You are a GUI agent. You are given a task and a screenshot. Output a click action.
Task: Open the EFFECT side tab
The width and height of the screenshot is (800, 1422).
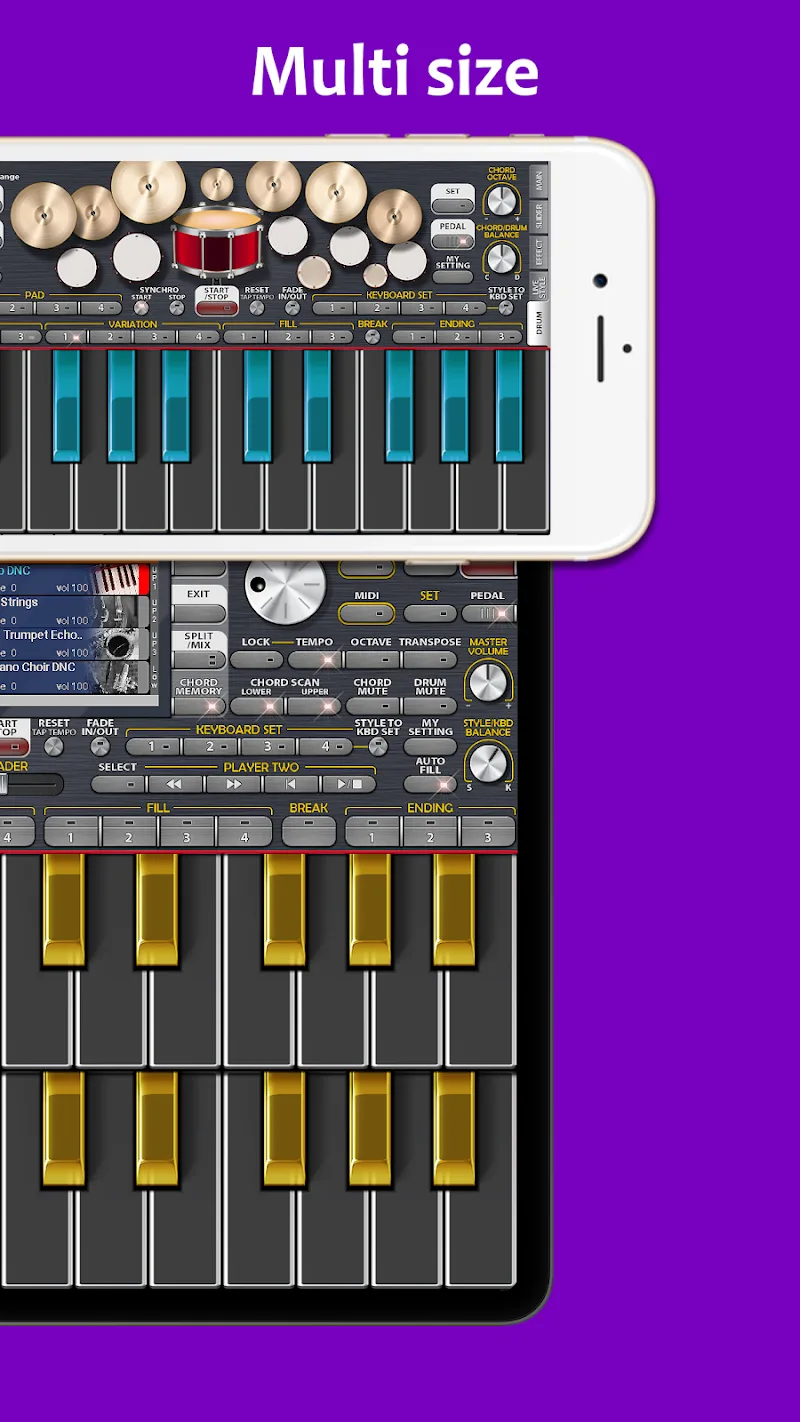(x=538, y=251)
